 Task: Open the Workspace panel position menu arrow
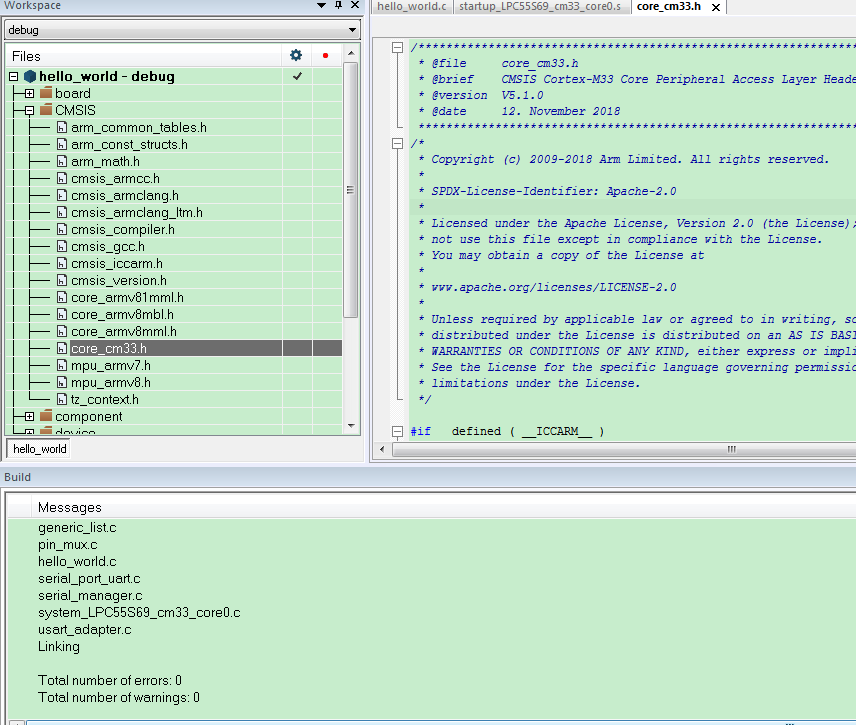click(322, 5)
